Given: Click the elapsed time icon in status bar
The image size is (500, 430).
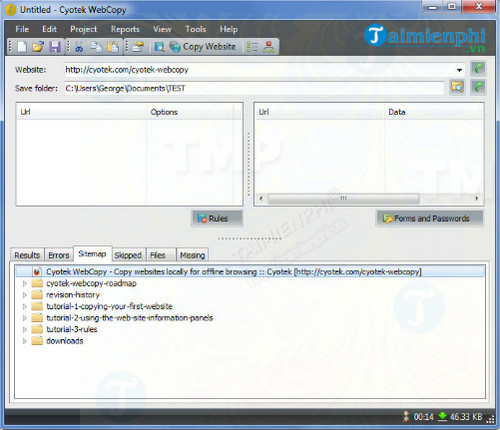Looking at the screenshot, I should point(406,416).
